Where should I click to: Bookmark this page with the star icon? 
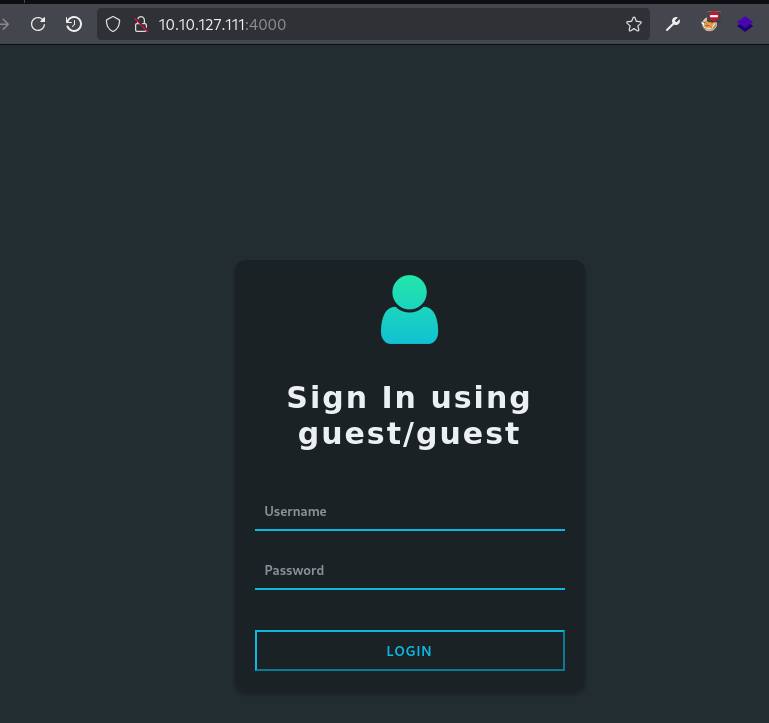pyautogui.click(x=634, y=24)
